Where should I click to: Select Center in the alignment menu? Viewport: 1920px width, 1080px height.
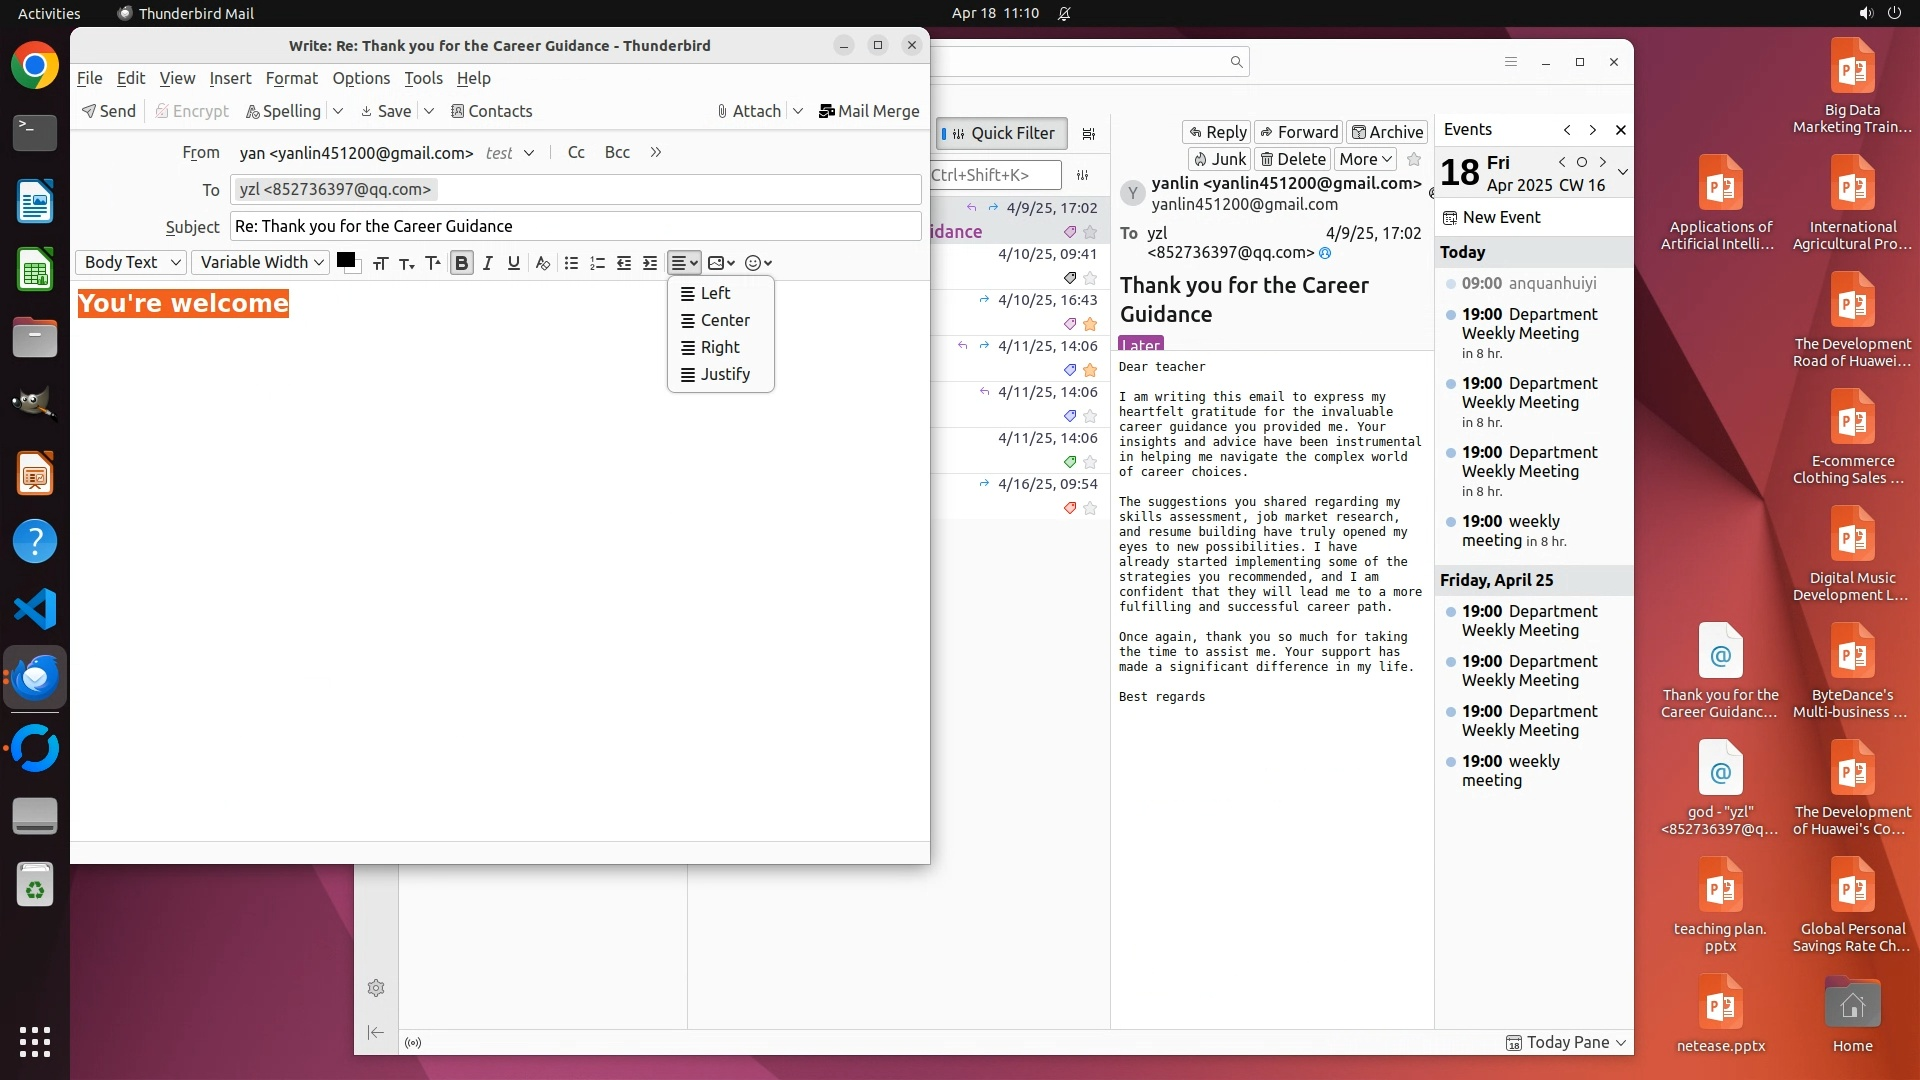(724, 320)
